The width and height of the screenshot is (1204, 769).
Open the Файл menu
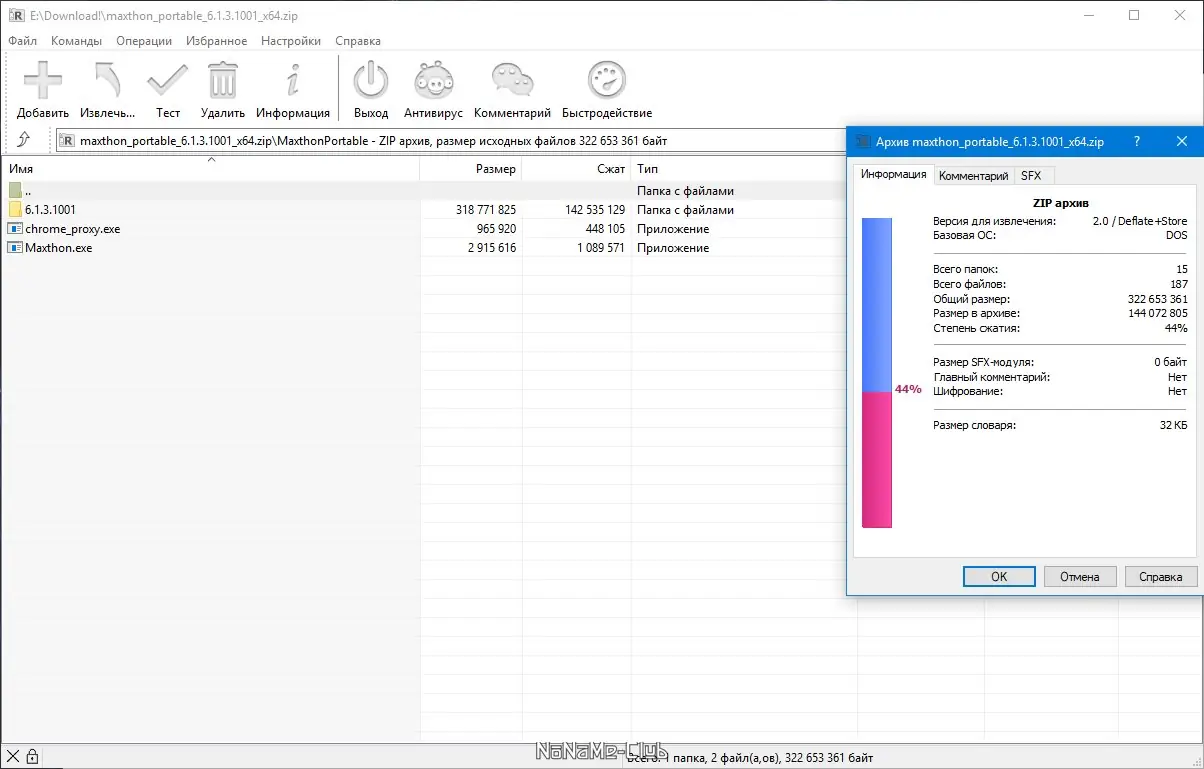[21, 41]
